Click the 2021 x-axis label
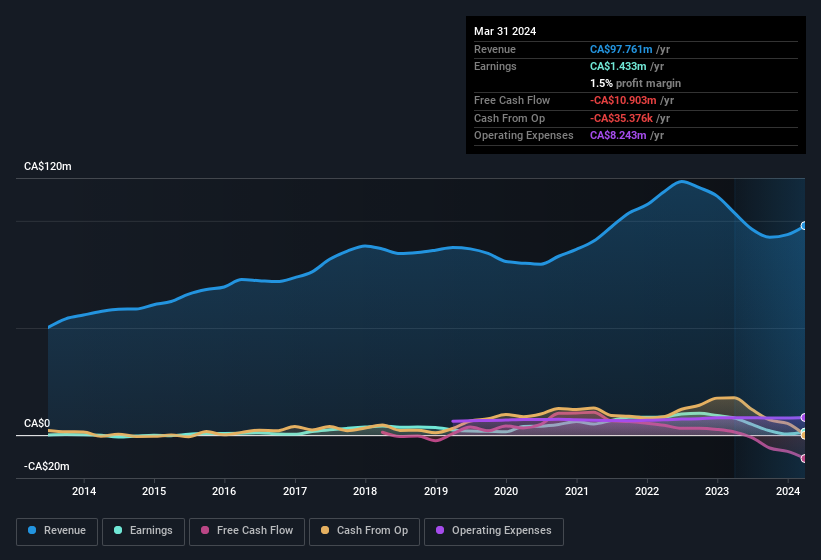Image resolution: width=821 pixels, height=560 pixels. point(576,491)
